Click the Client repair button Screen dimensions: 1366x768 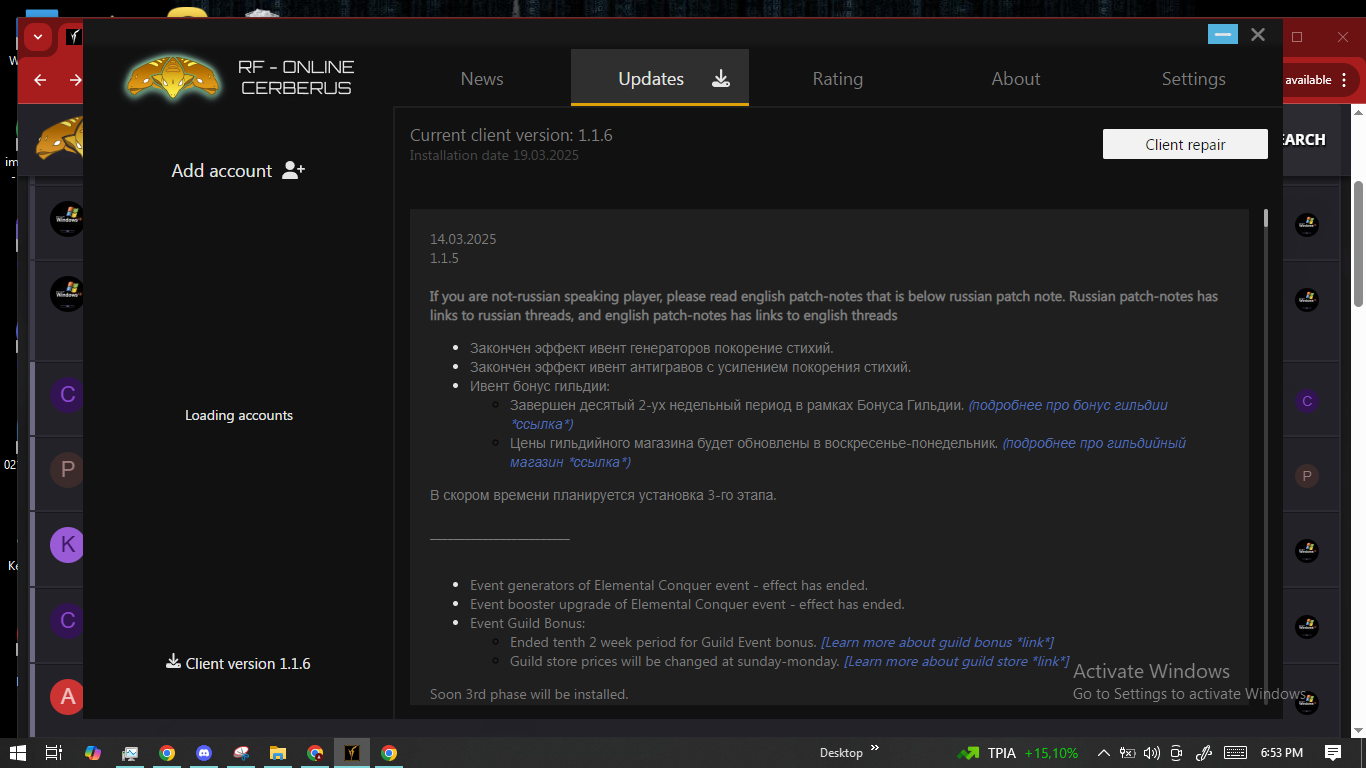[1185, 144]
